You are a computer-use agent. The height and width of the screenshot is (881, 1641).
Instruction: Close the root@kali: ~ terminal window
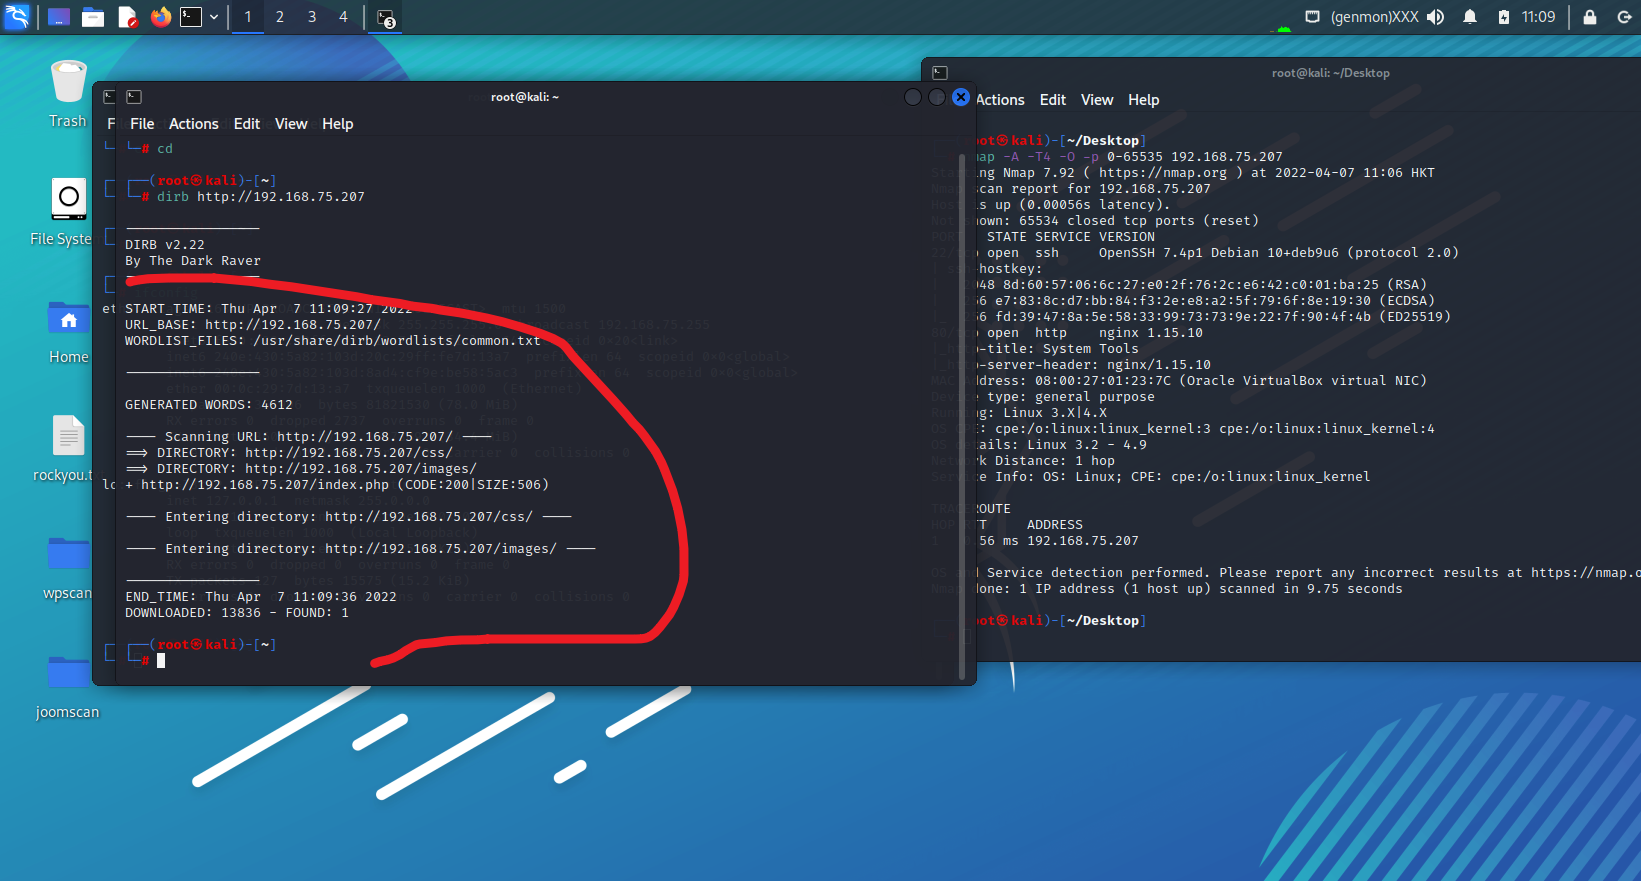(961, 97)
